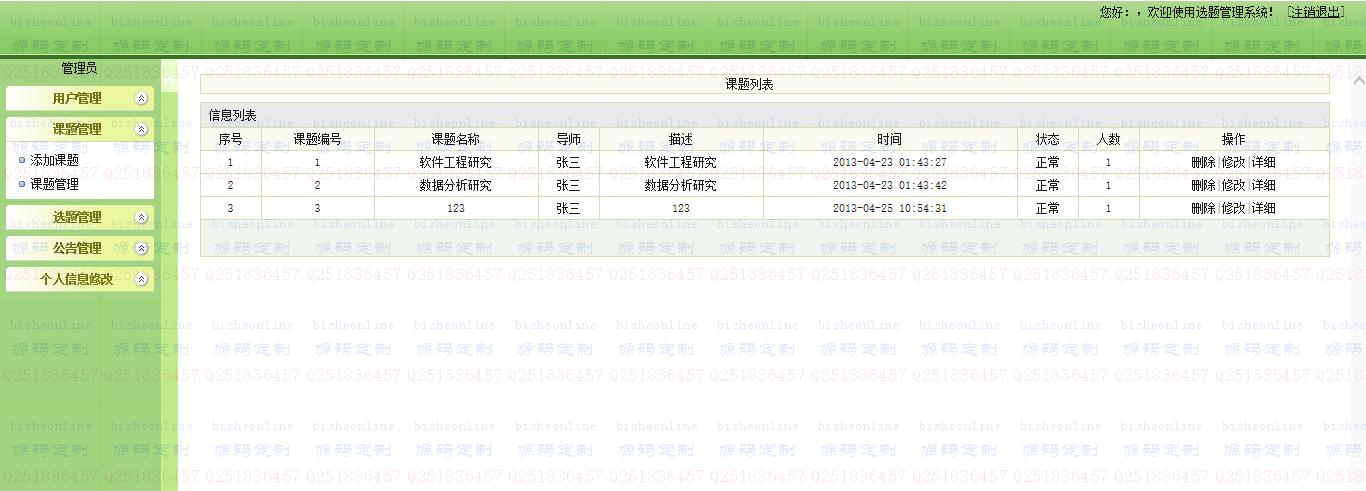Modify the topic created 2013-04-25 10:54:31
The image size is (1366, 491).
pyautogui.click(x=1234, y=208)
